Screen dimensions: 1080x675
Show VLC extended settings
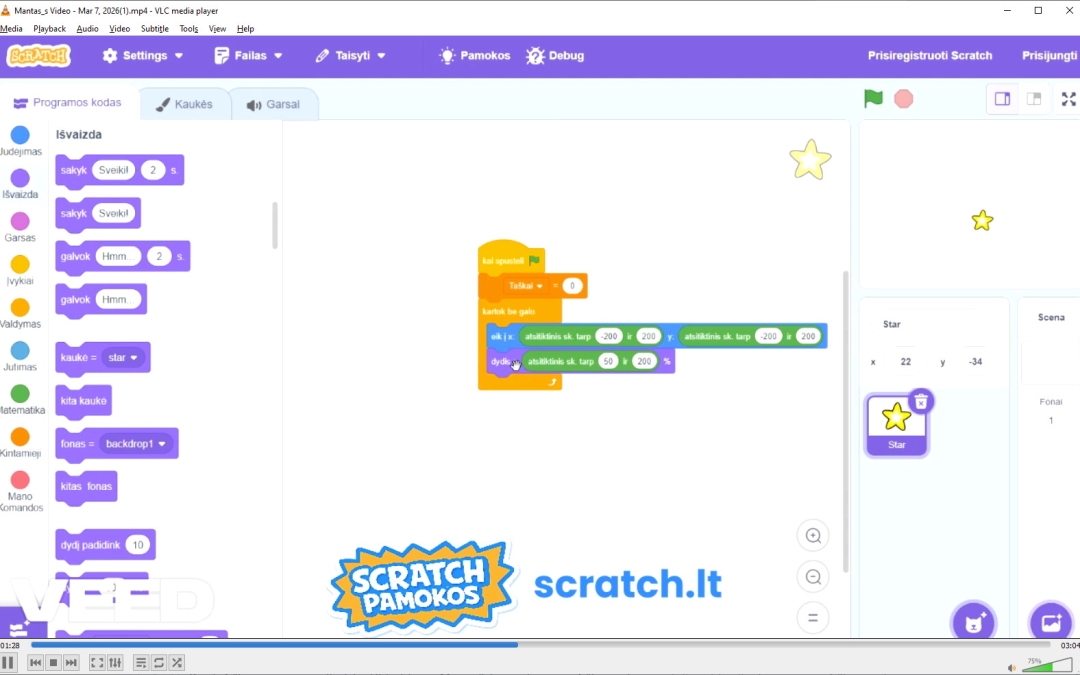[115, 663]
